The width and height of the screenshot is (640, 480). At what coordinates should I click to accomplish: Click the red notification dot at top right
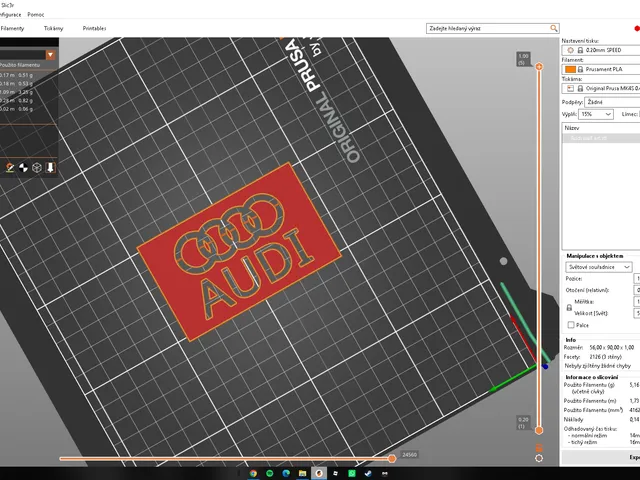point(637,28)
